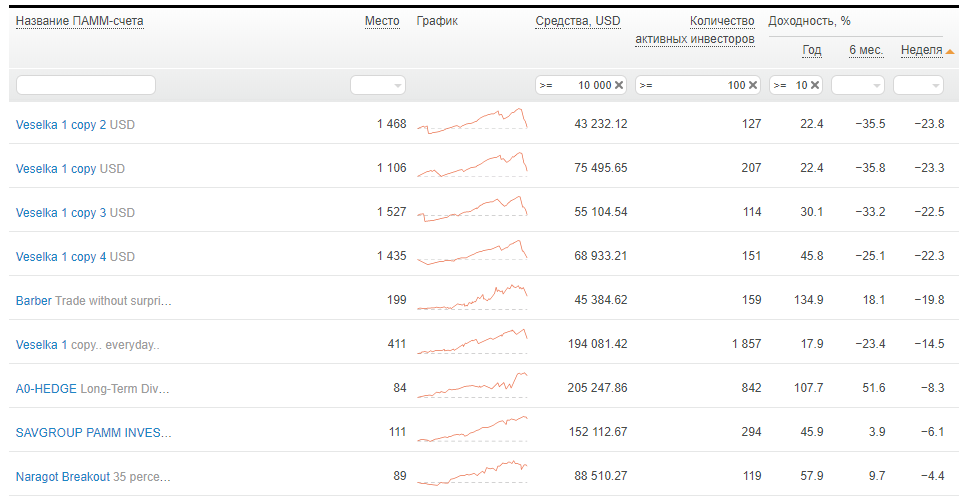This screenshot has width=964, height=501.
Task: View the chart thumbnail for Veselka 1 copy 4
Action: [472, 253]
